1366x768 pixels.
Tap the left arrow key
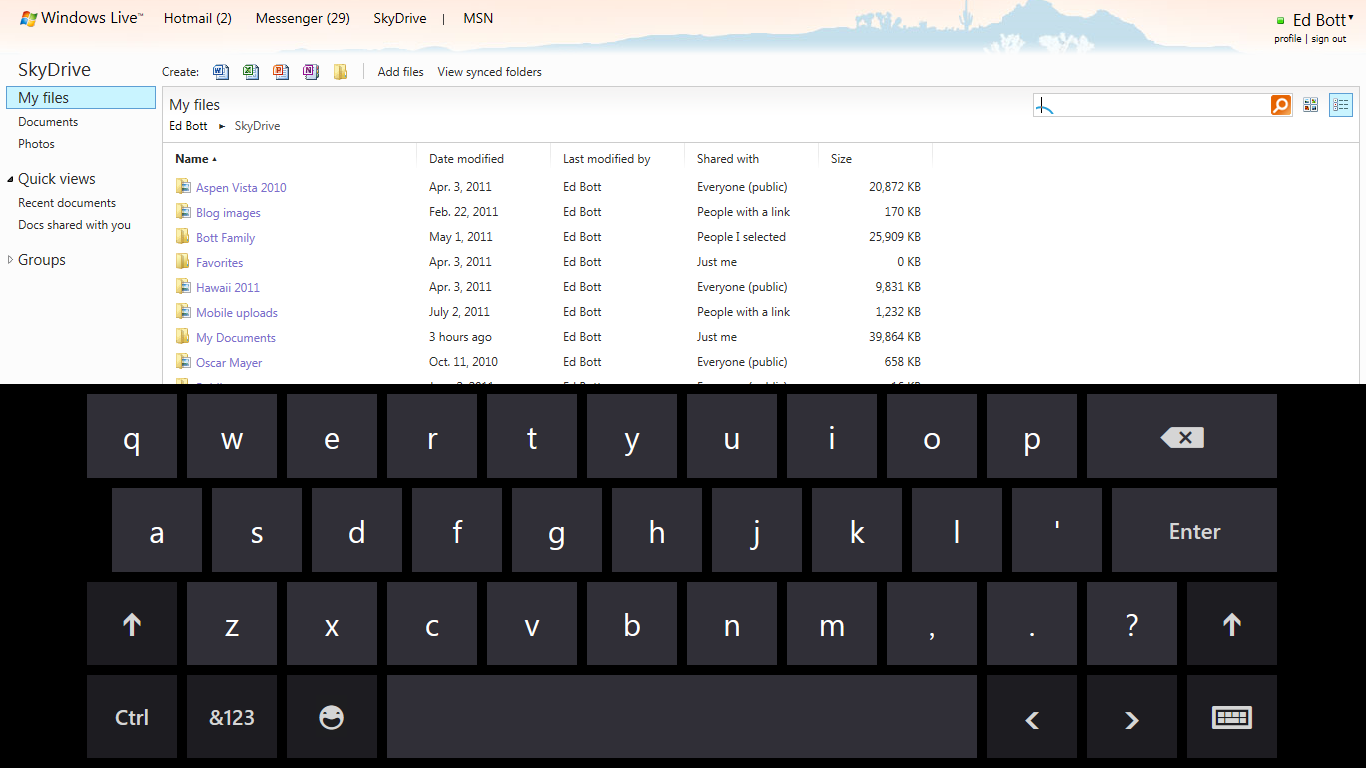point(1032,717)
